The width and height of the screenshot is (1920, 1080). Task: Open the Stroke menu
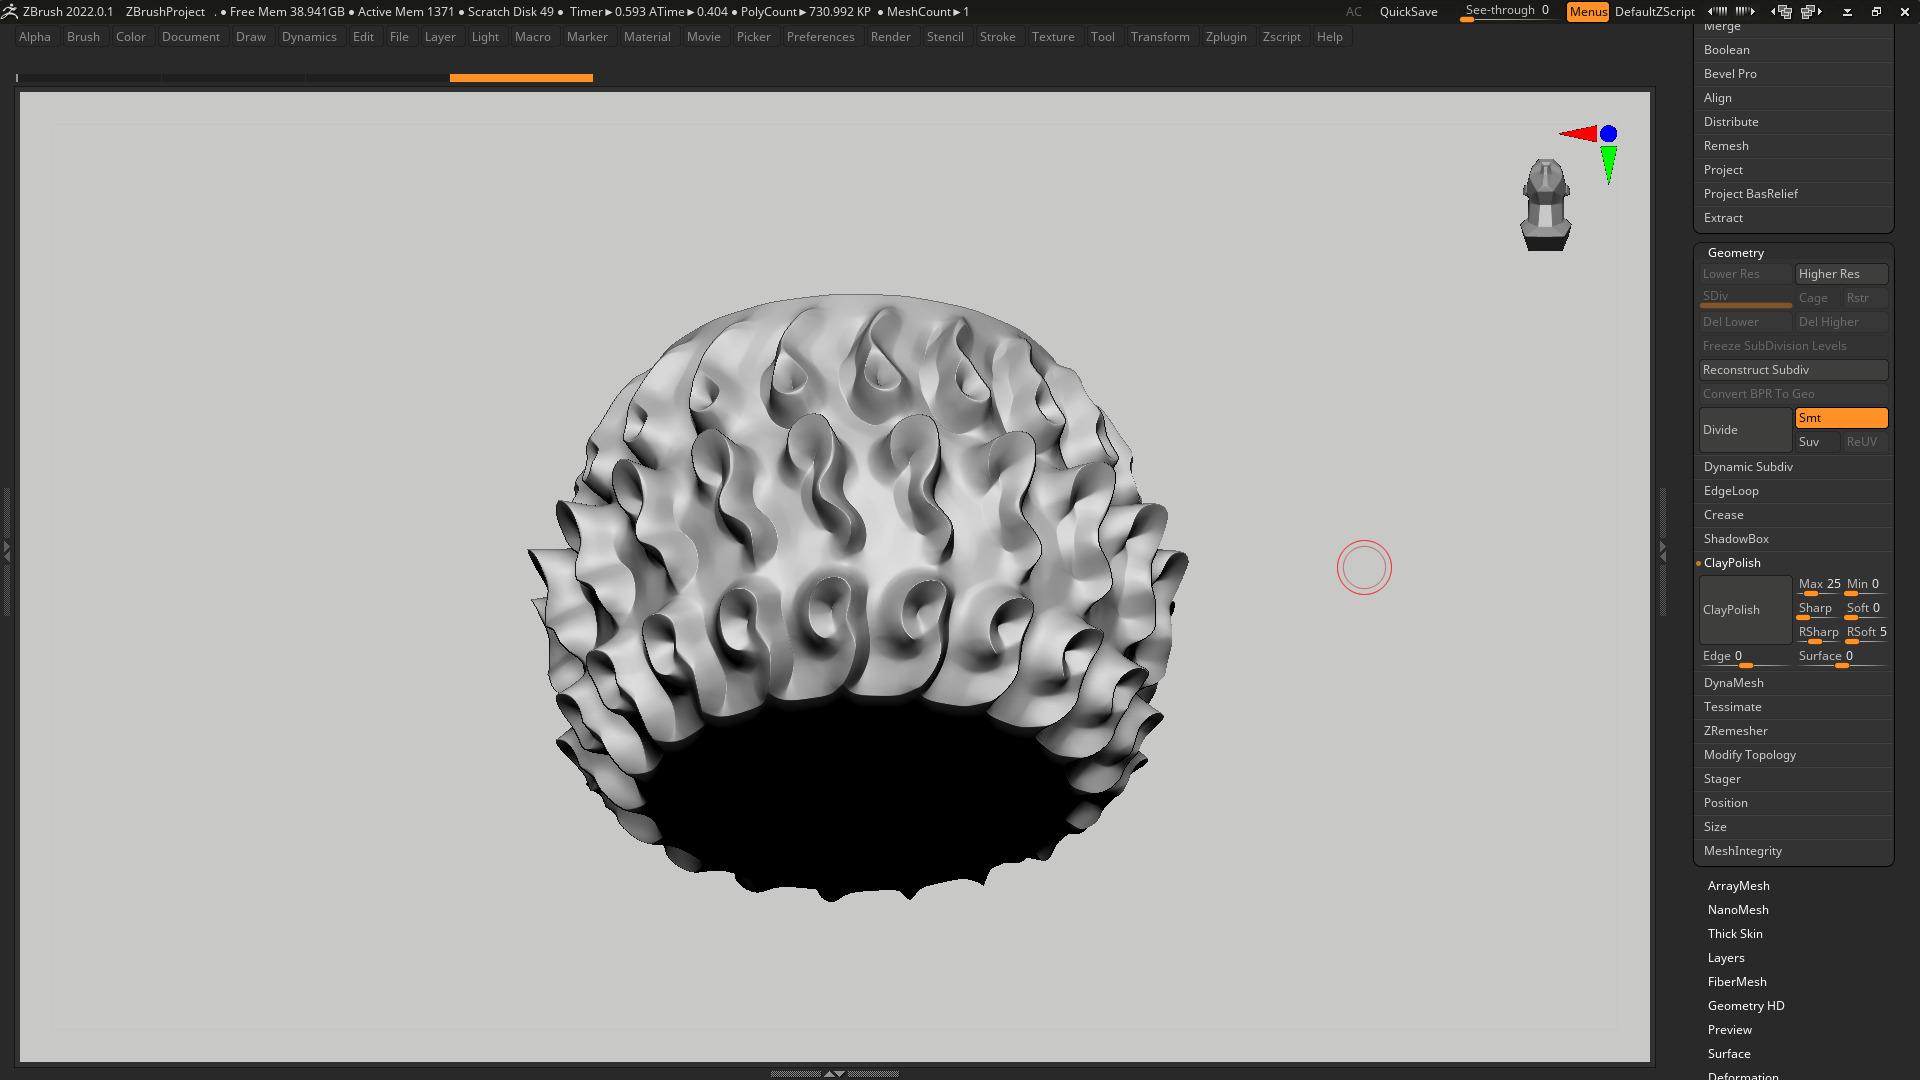point(997,37)
